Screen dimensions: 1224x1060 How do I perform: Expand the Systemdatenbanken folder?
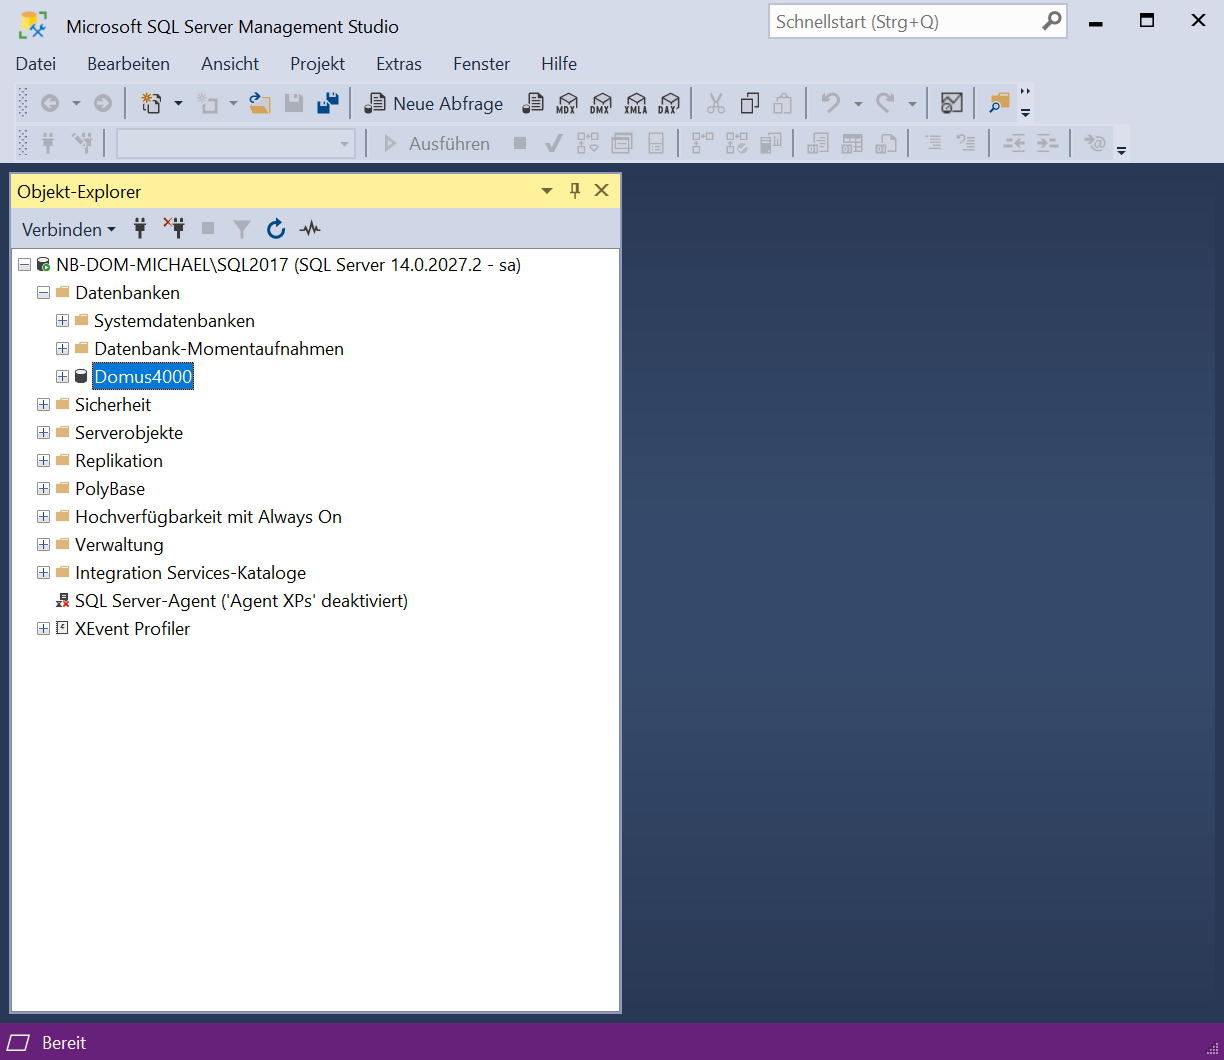[62, 321]
